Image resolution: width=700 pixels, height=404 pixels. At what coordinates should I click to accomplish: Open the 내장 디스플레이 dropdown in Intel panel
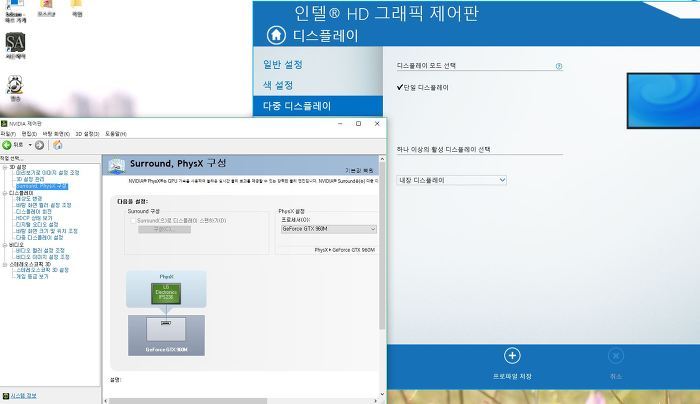click(x=451, y=180)
